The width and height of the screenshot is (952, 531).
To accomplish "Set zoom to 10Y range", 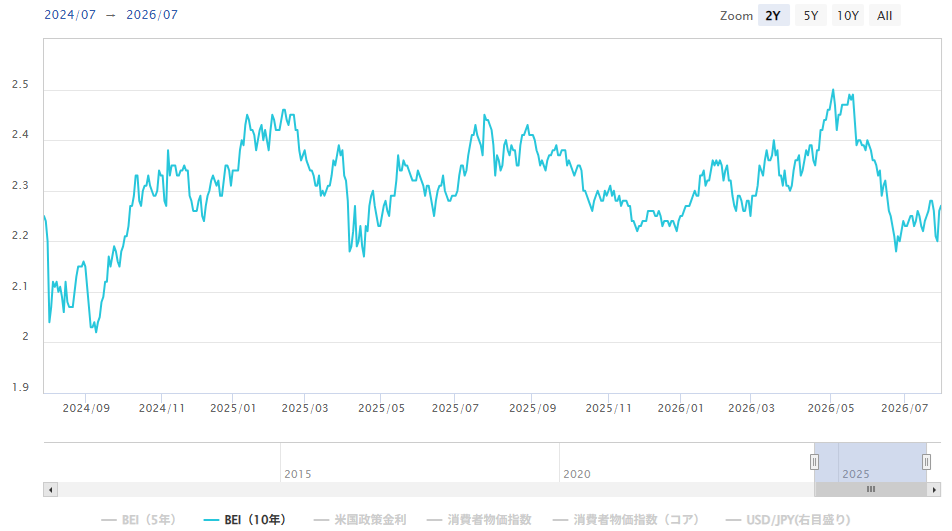I will coord(848,16).
